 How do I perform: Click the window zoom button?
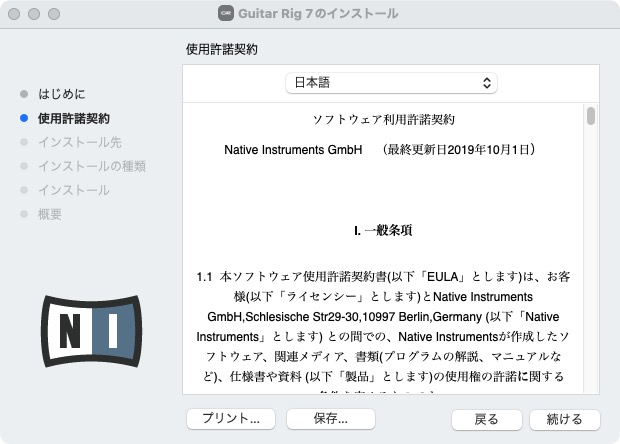click(54, 14)
